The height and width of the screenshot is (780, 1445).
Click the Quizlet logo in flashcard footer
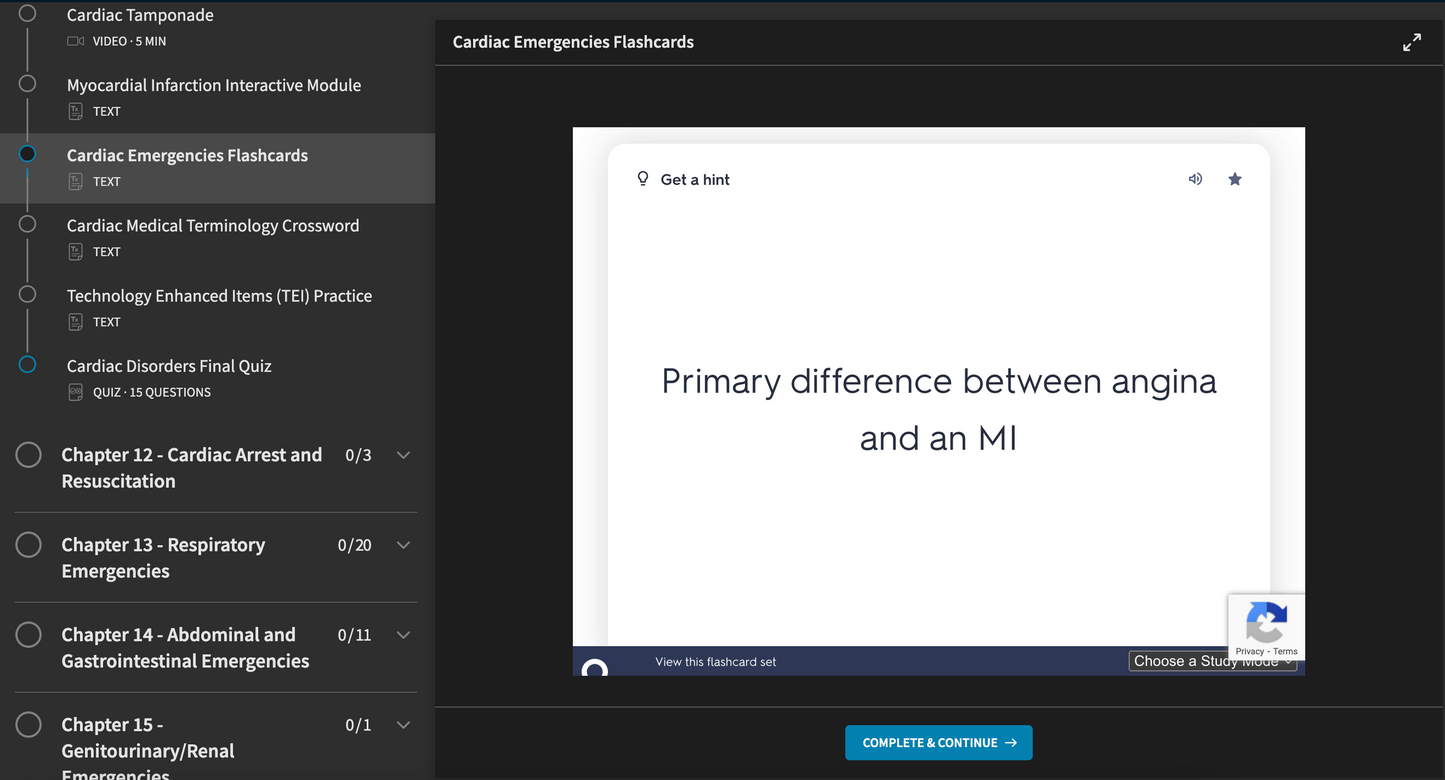pos(595,668)
